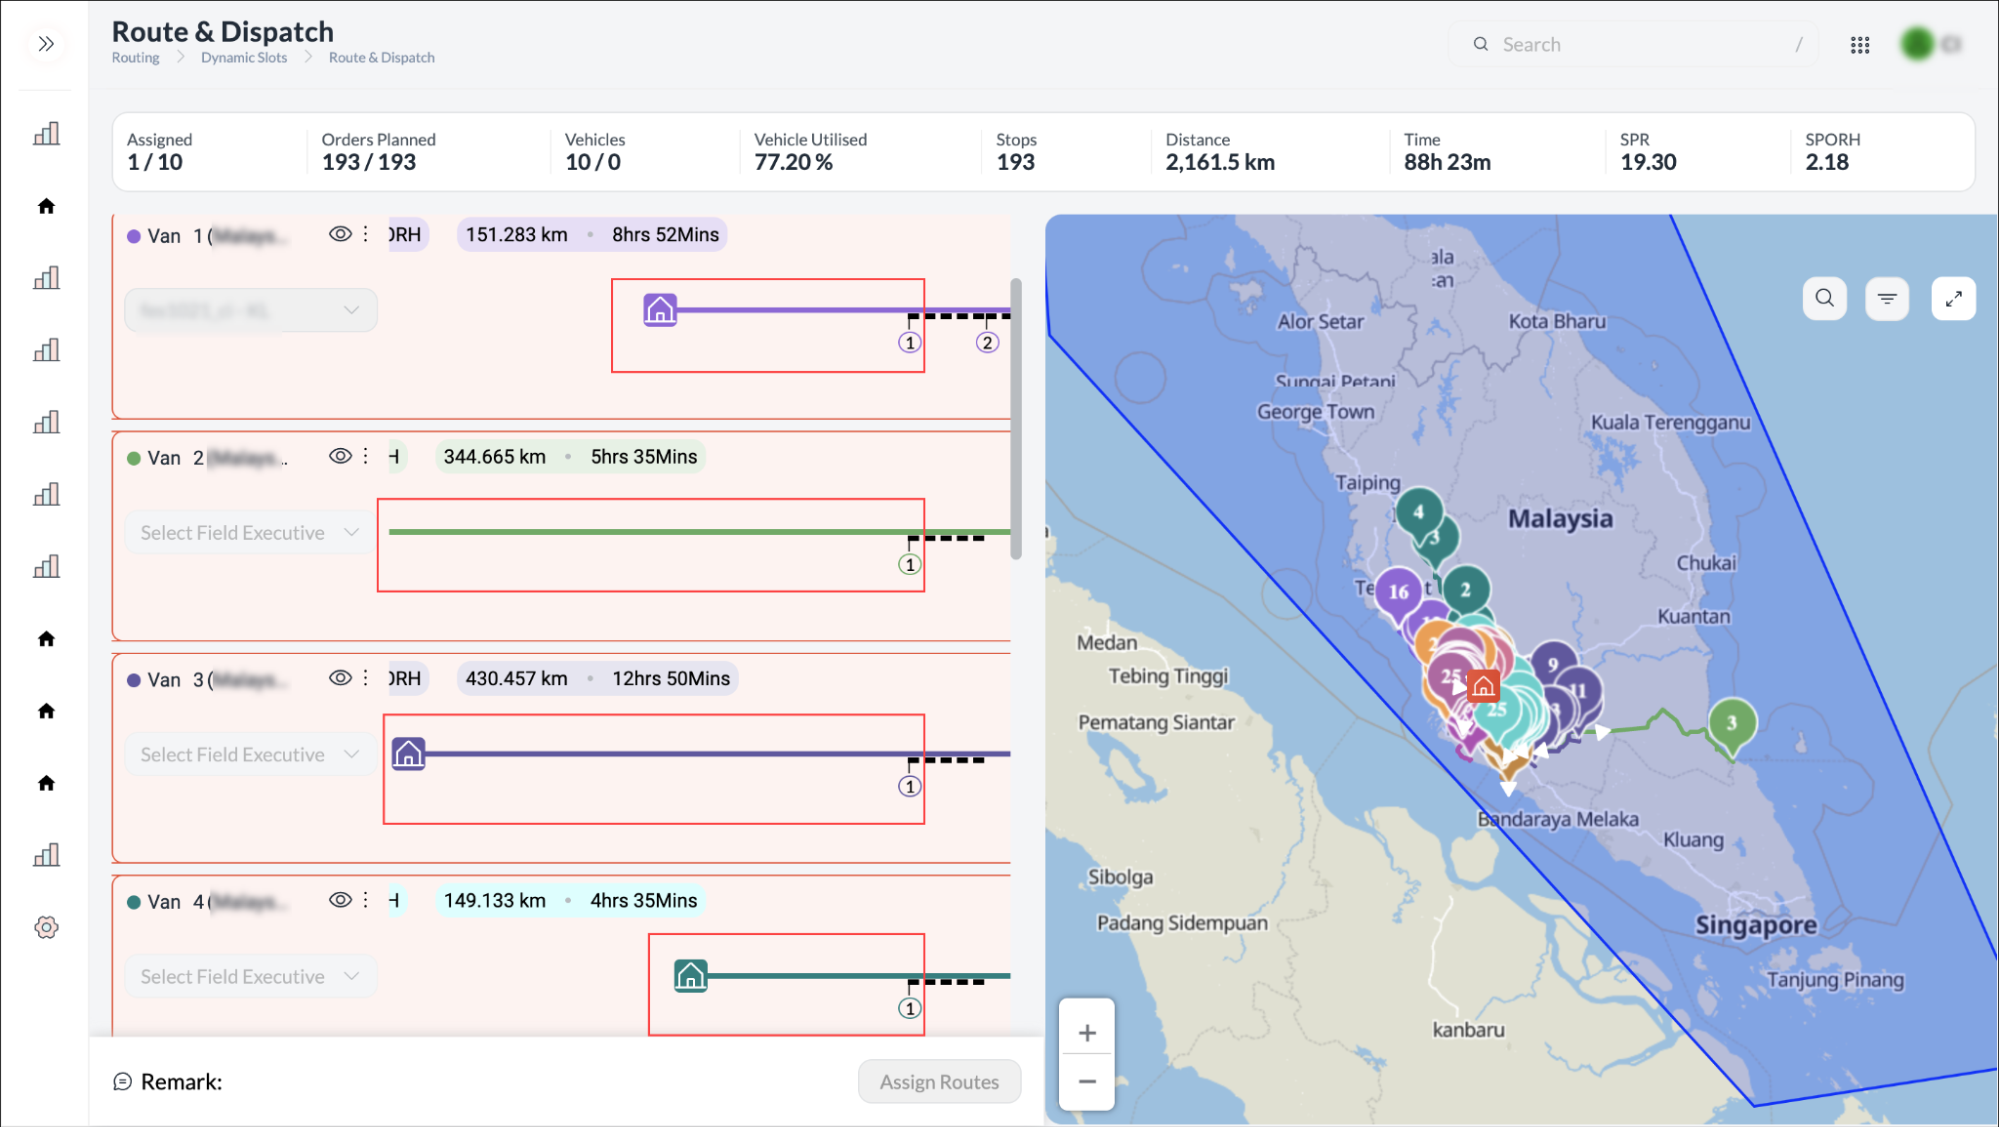The height and width of the screenshot is (1128, 1999).
Task: Select stop 1 marker on Van 4 timeline
Action: tap(909, 1009)
